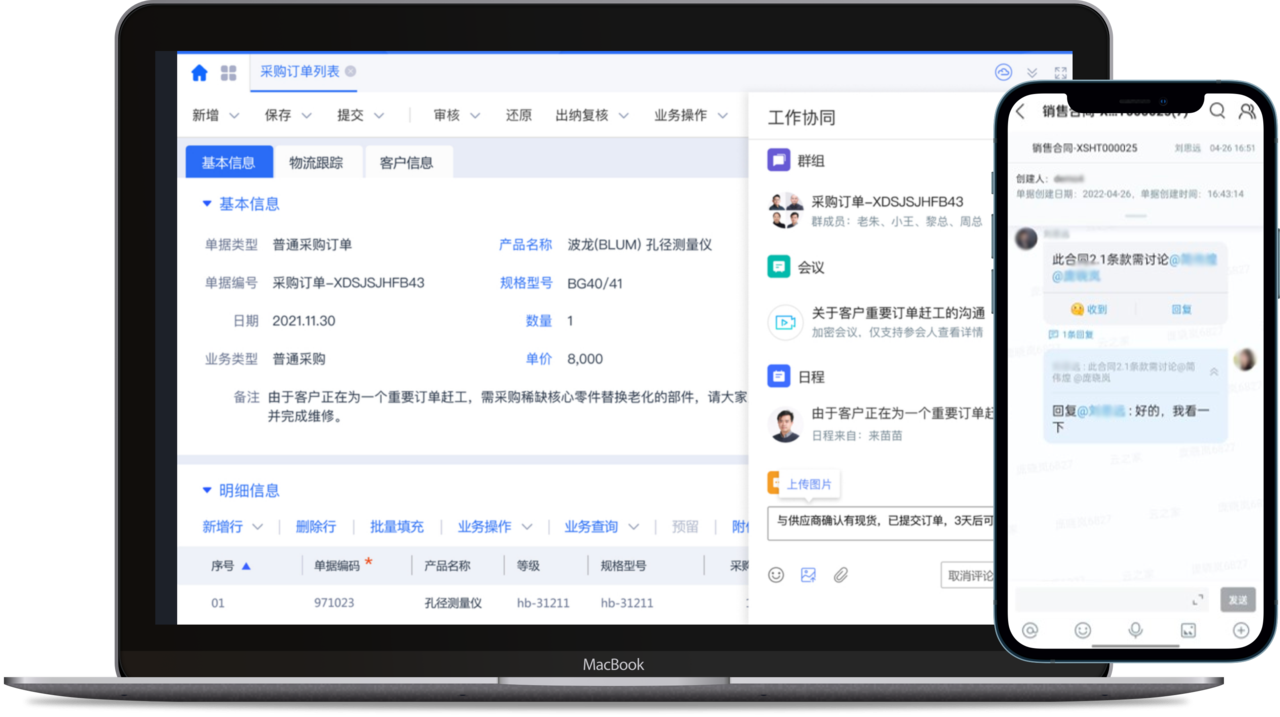1280x717 pixels.
Task: Tap the microphone icon on phone toolbar
Action: pos(1135,630)
